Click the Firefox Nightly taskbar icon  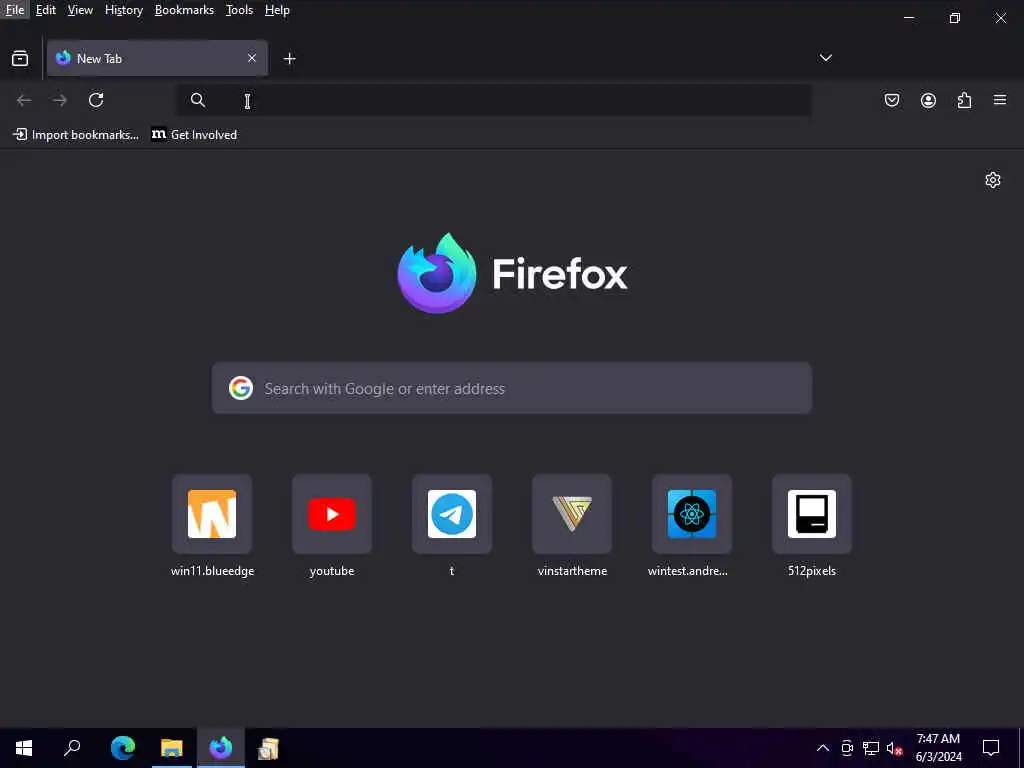click(x=221, y=748)
